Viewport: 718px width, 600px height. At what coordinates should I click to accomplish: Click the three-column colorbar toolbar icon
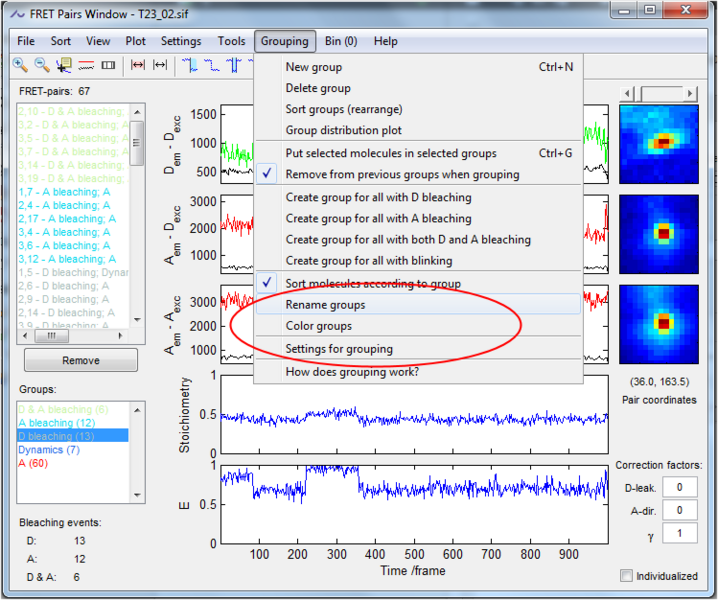108,65
